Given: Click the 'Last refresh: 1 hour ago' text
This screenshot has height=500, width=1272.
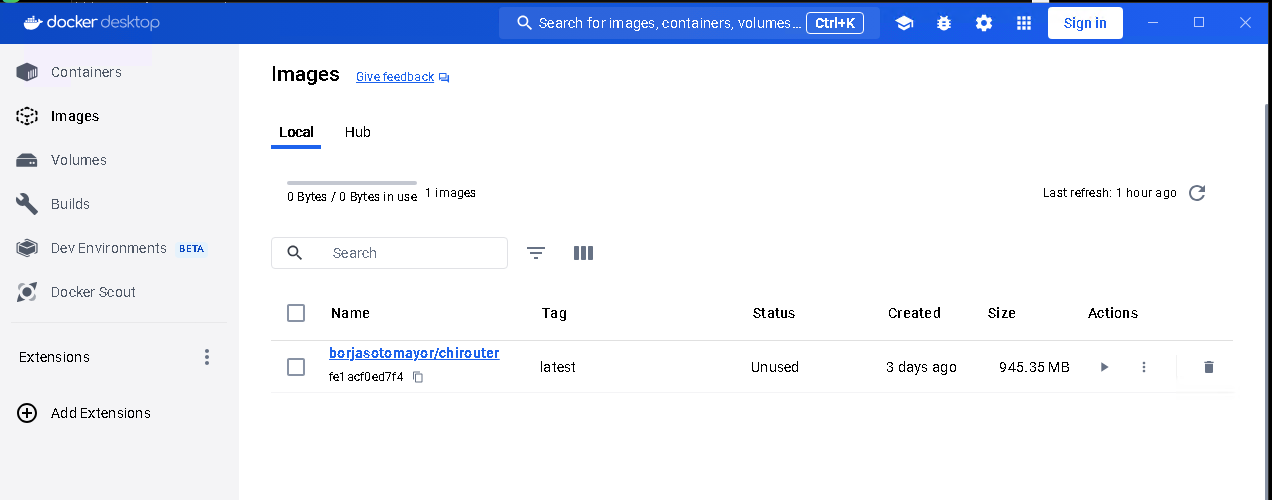Looking at the screenshot, I should coord(1110,193).
